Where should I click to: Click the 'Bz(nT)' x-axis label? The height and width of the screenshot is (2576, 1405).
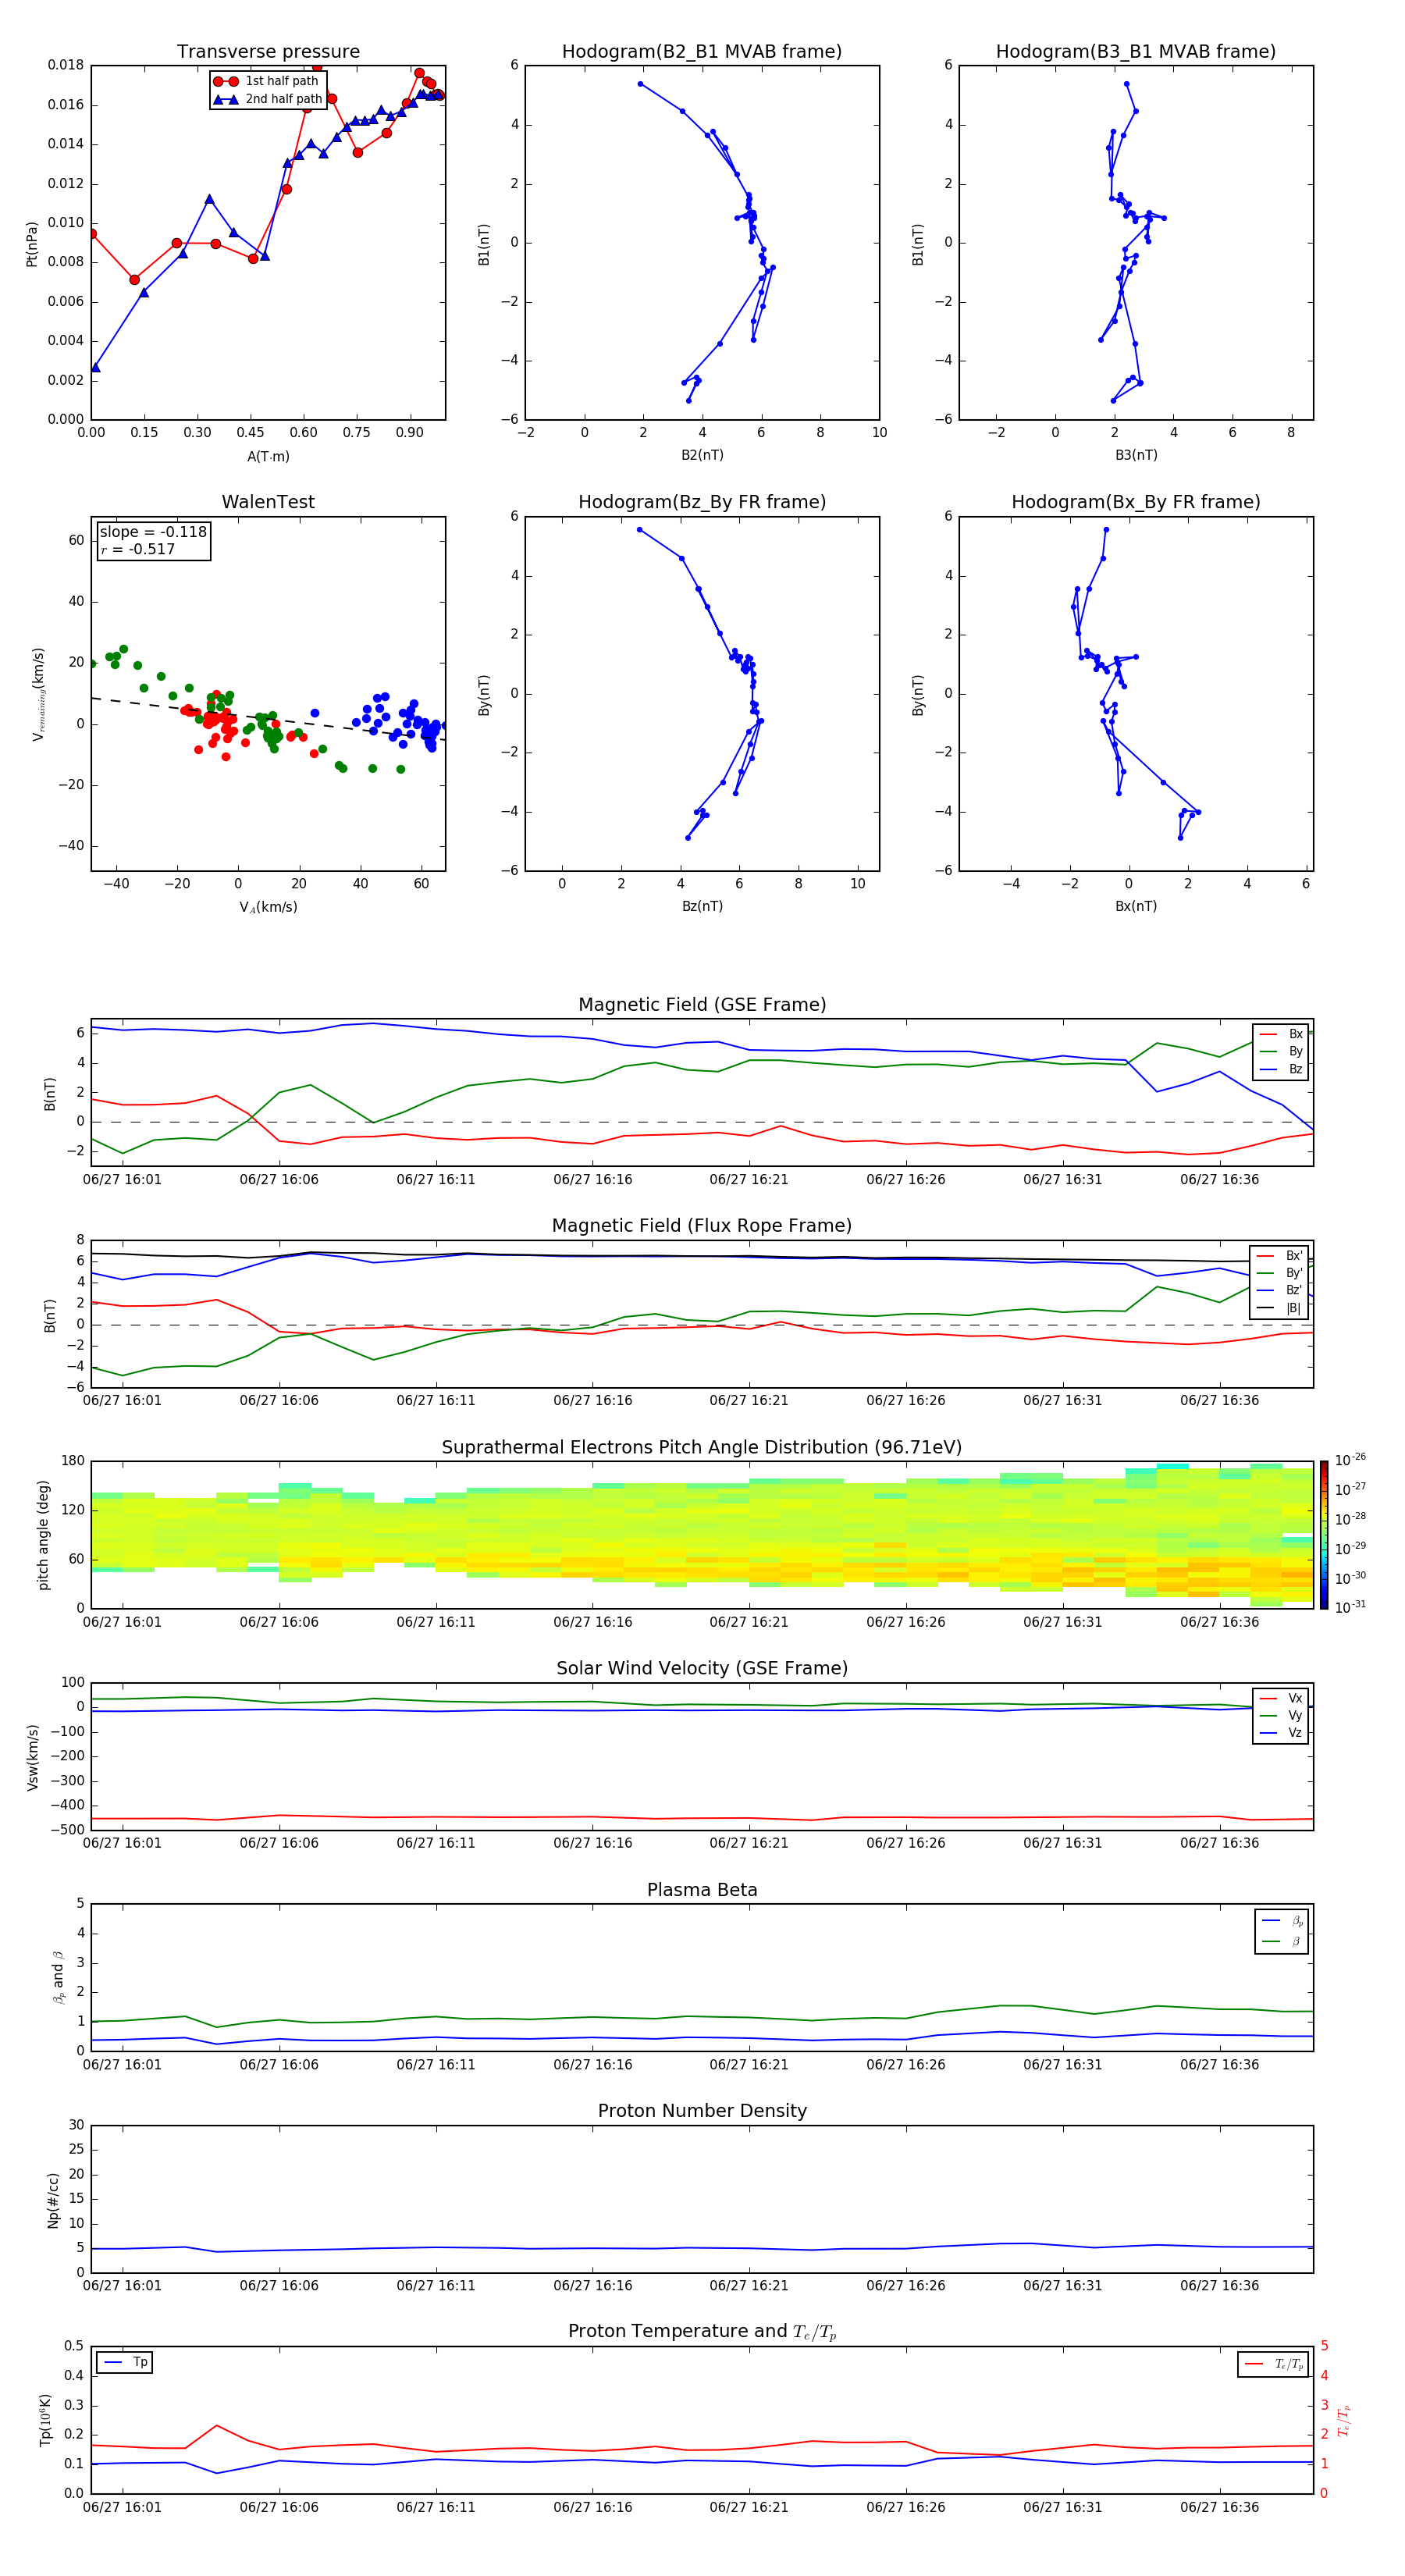tap(702, 906)
